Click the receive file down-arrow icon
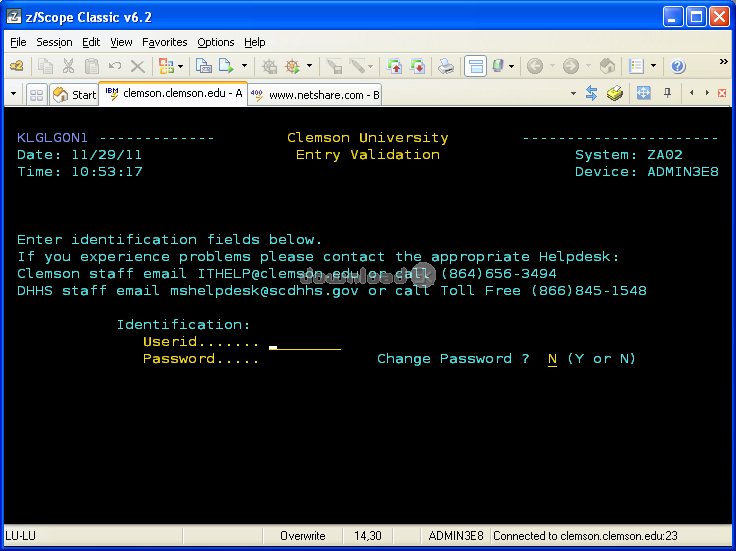 [x=417, y=66]
